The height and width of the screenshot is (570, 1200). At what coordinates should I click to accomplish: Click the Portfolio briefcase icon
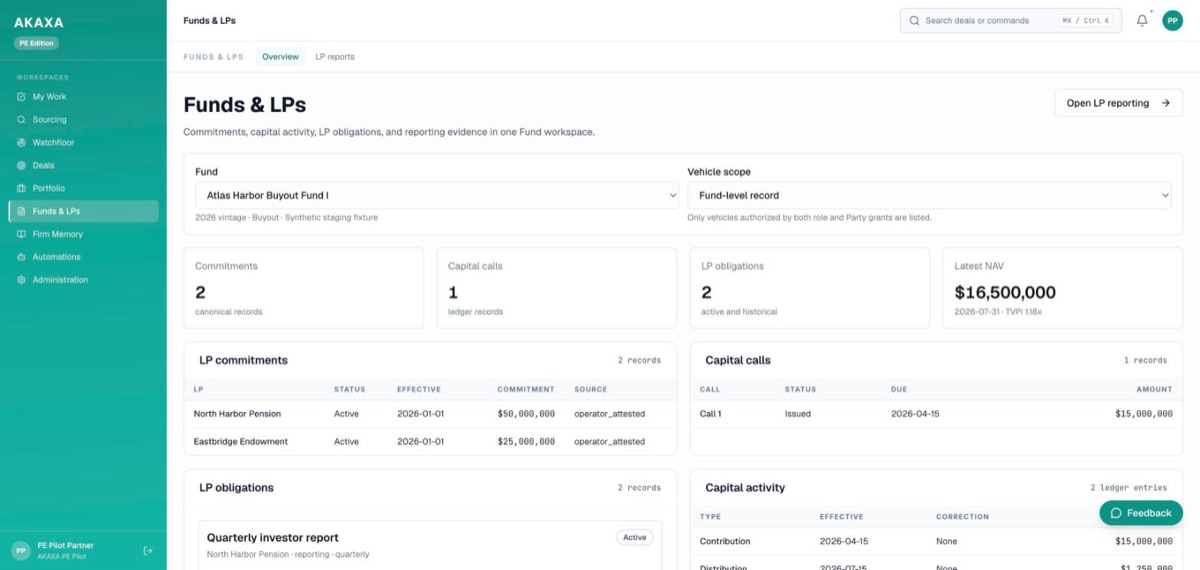(22, 188)
